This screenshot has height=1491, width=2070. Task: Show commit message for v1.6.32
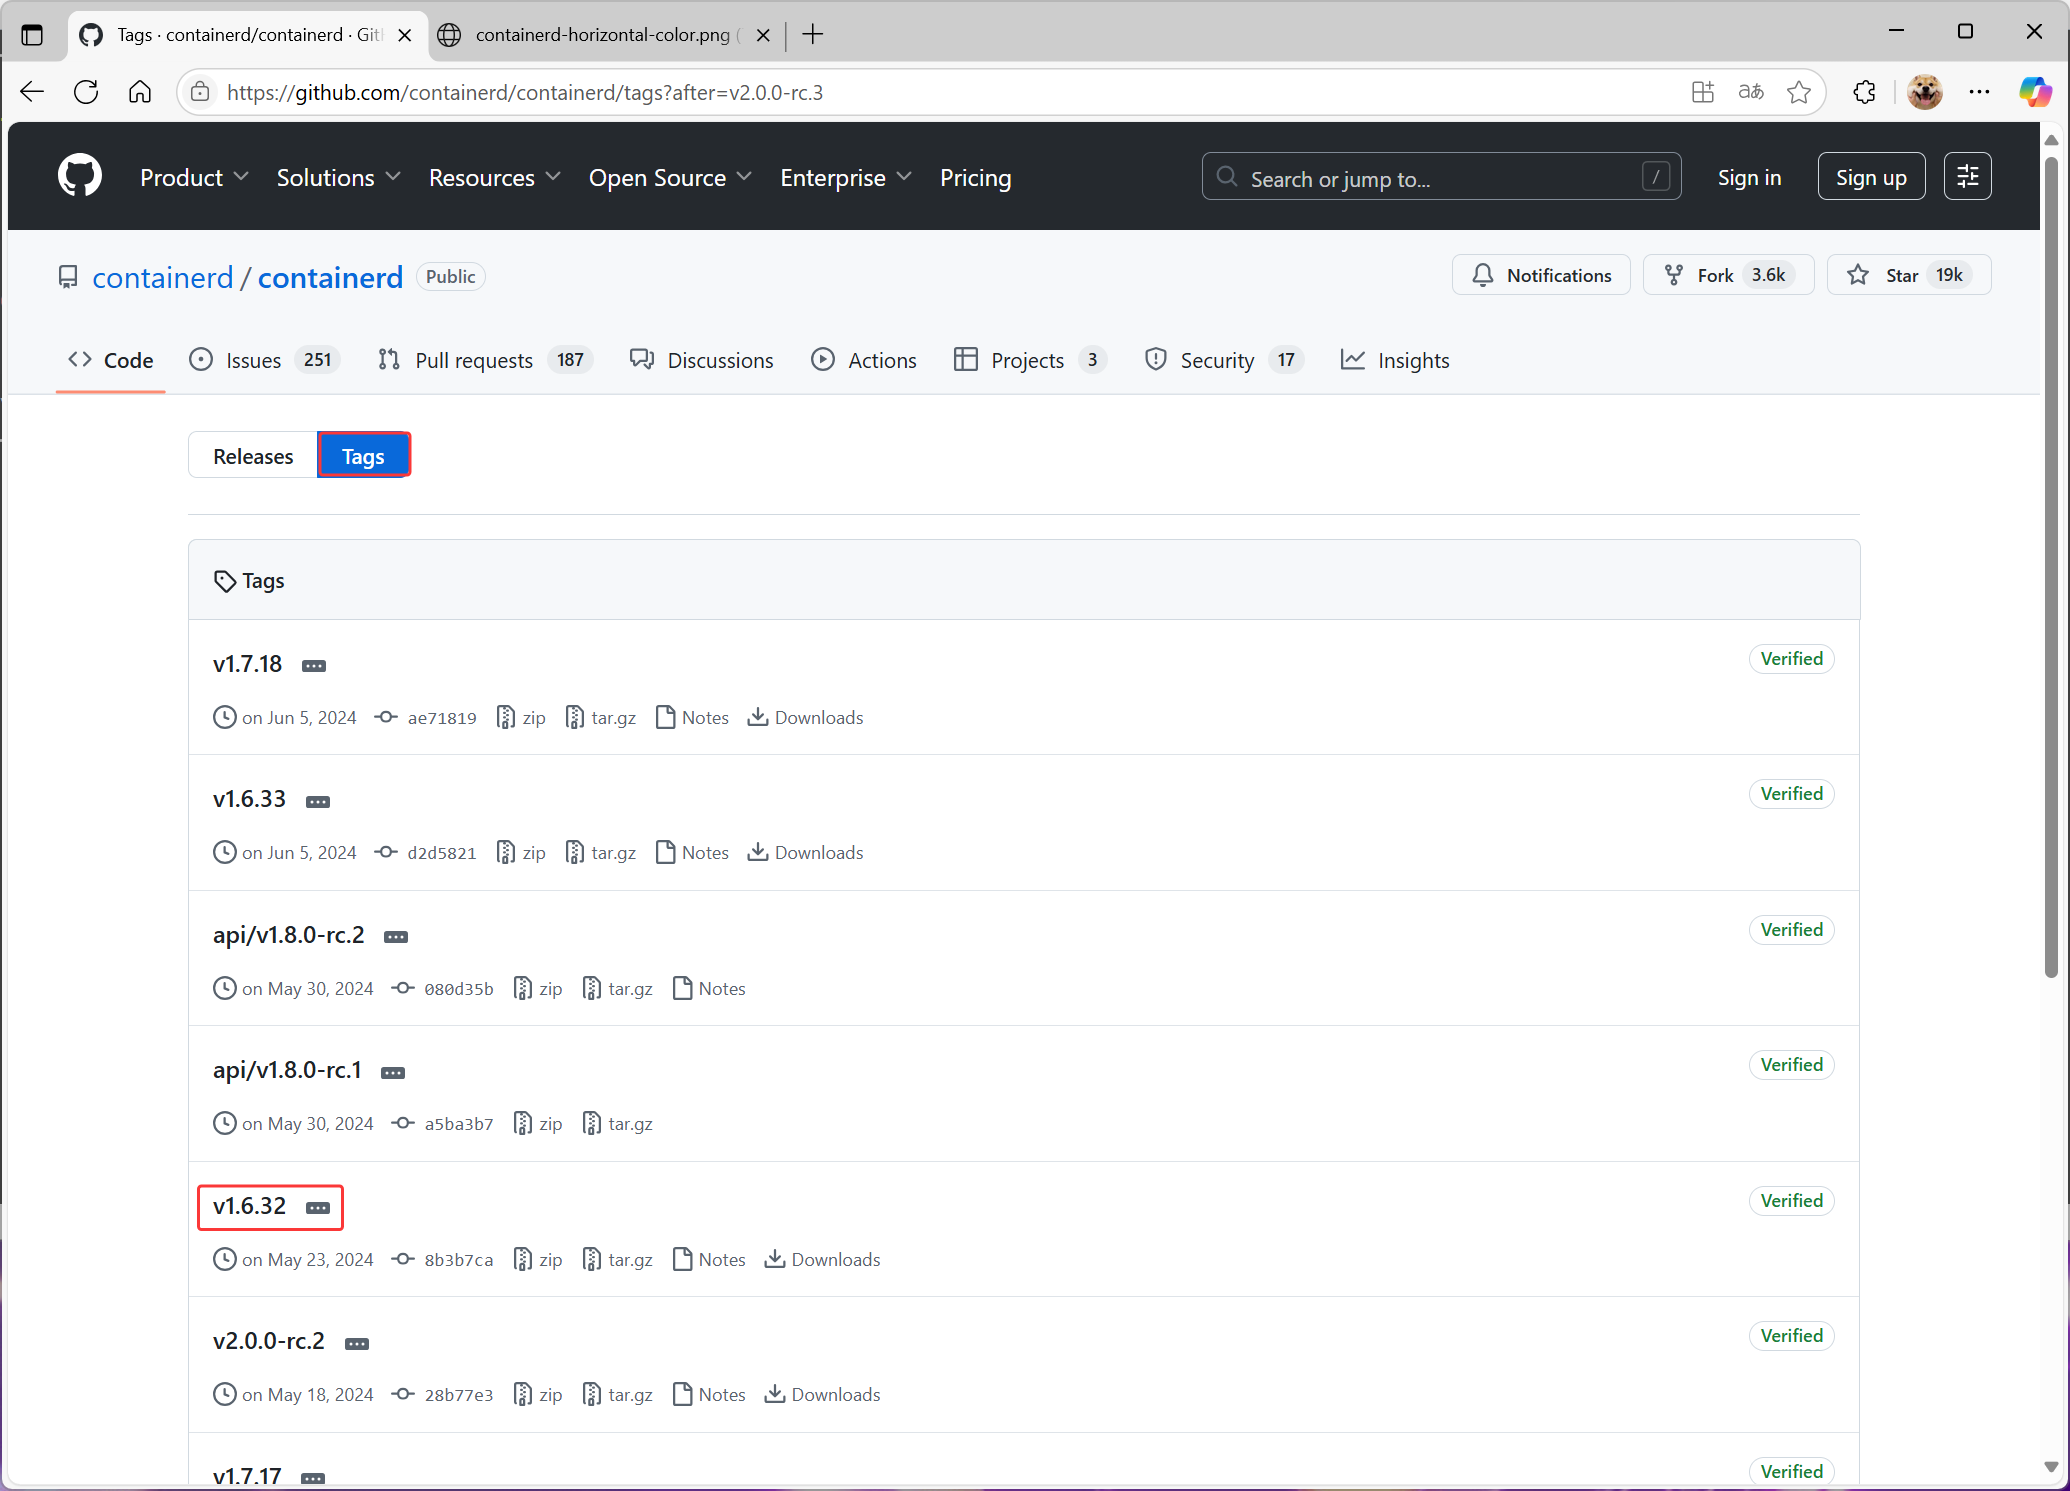pyautogui.click(x=318, y=1208)
